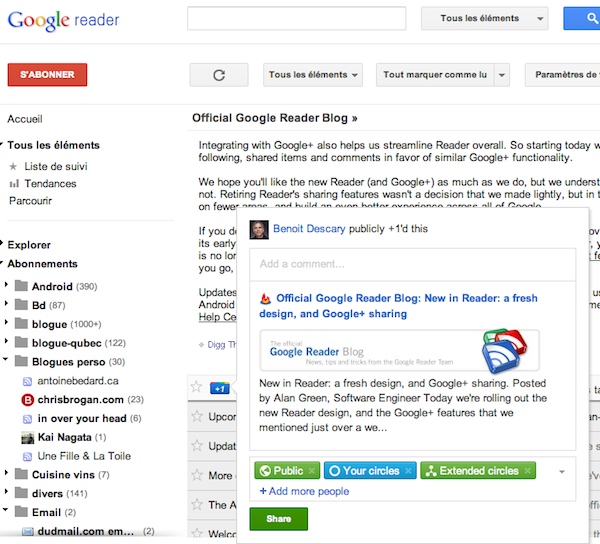Click the blue +1 button on the item
This screenshot has height=544, width=600.
click(220, 388)
